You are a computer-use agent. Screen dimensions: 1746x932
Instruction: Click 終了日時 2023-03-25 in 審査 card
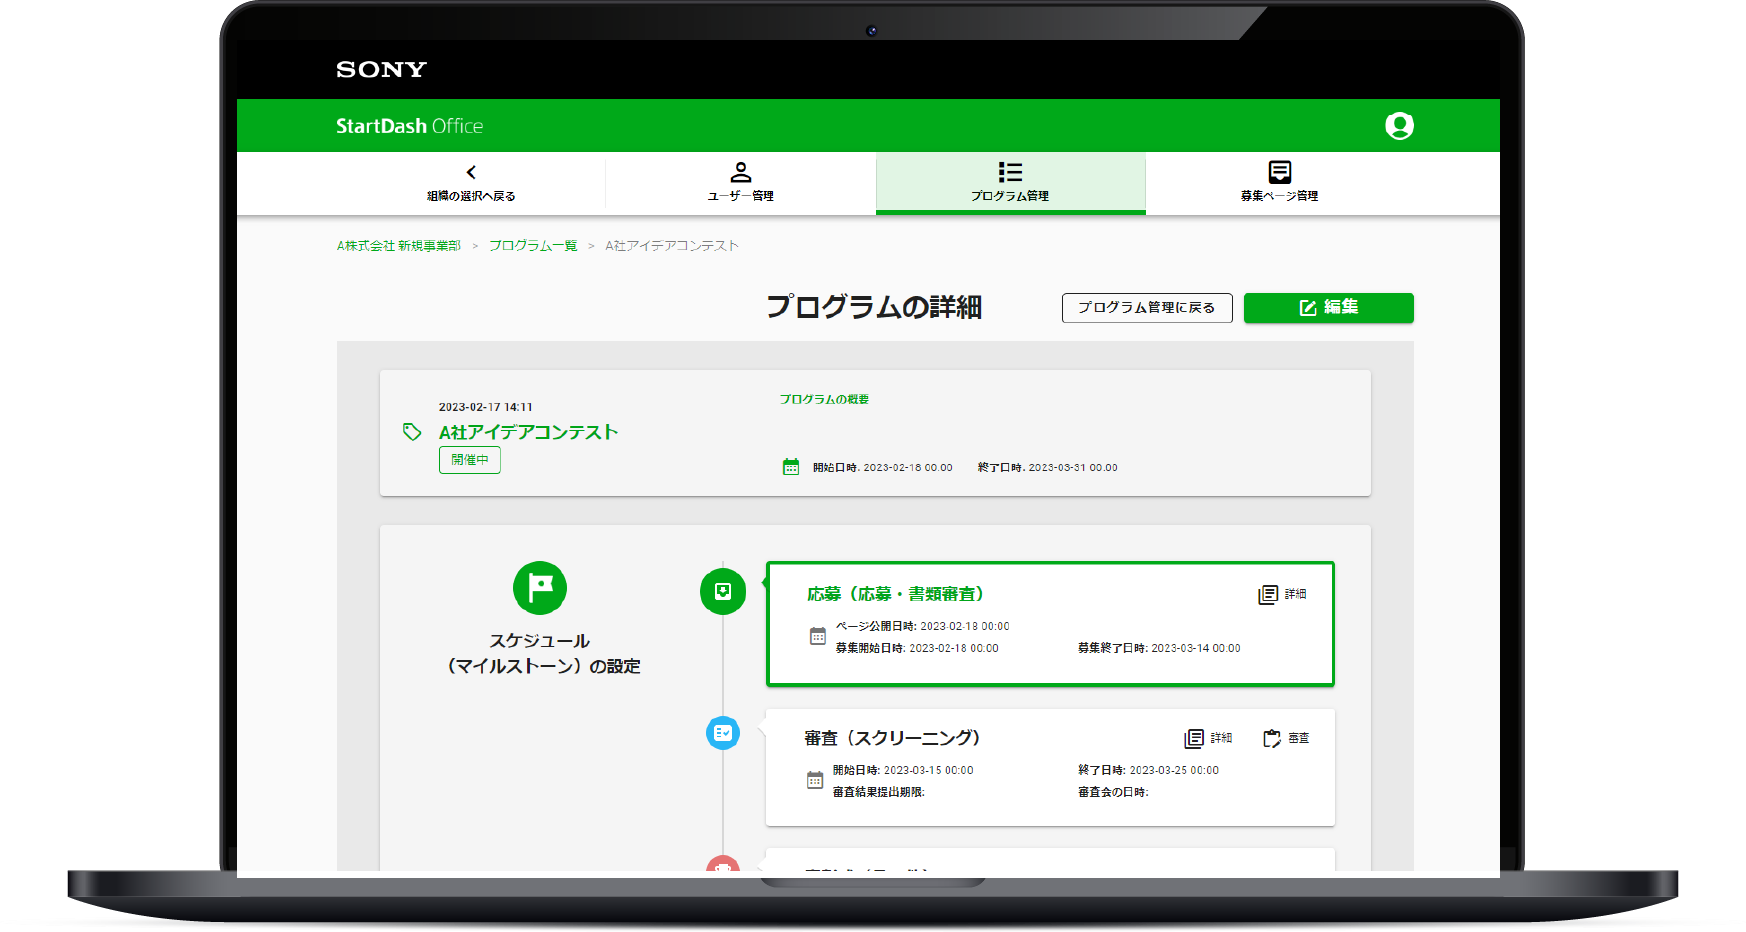pos(1148,770)
